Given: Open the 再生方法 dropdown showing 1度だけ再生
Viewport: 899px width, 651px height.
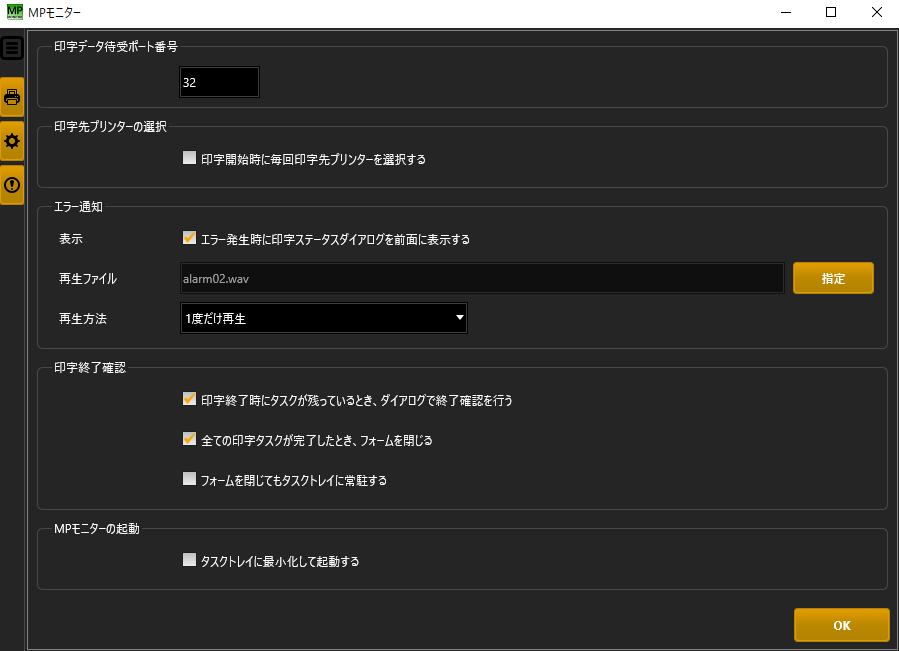Looking at the screenshot, I should 324,318.
